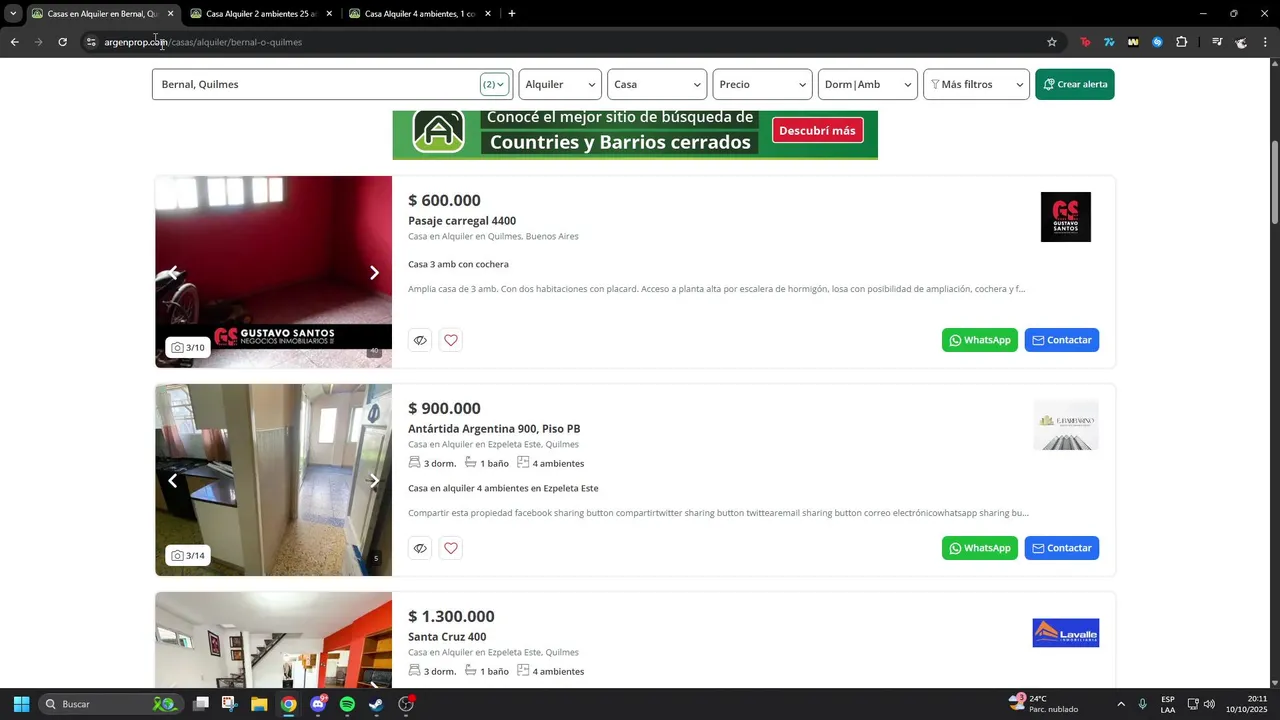This screenshot has height=720, width=1280.
Task: Contact Antártida Argentina listing via WhatsApp
Action: pyautogui.click(x=980, y=548)
